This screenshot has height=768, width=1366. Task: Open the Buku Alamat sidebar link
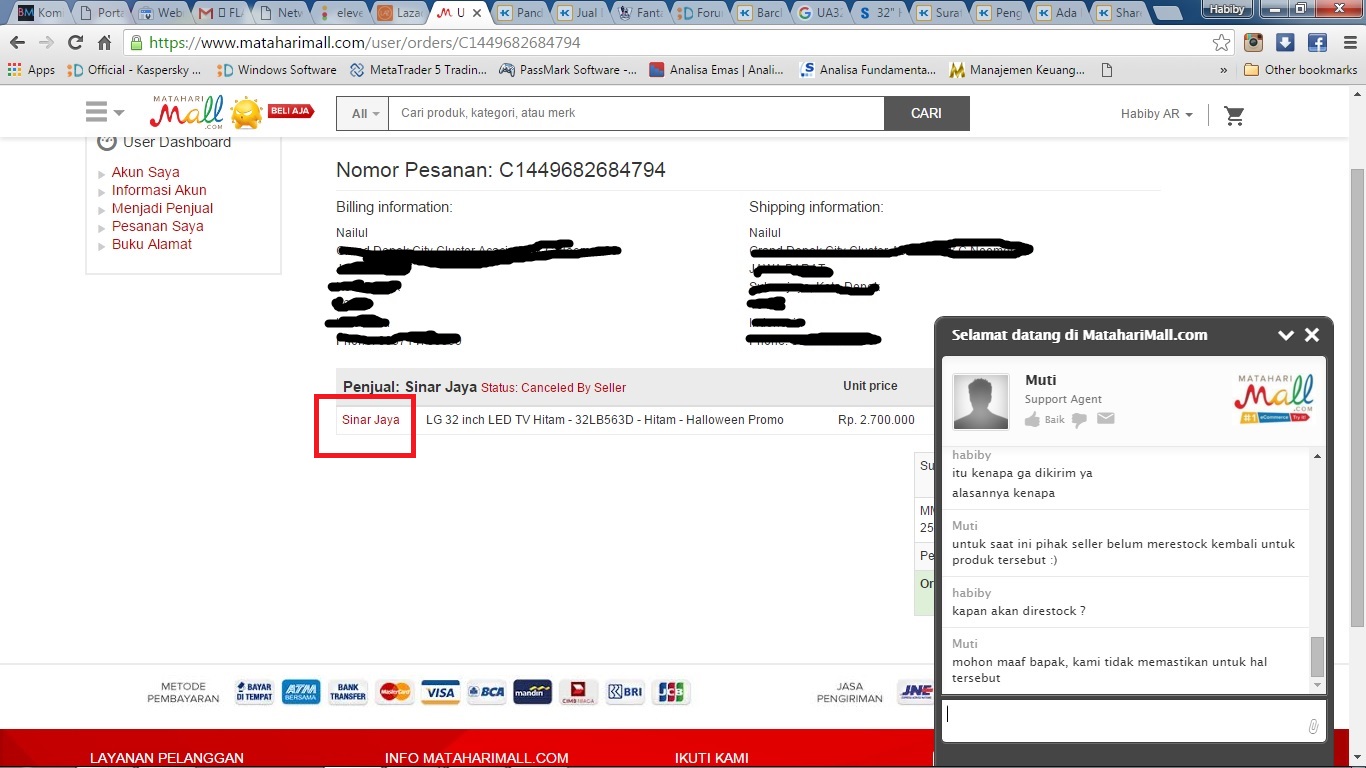point(152,244)
